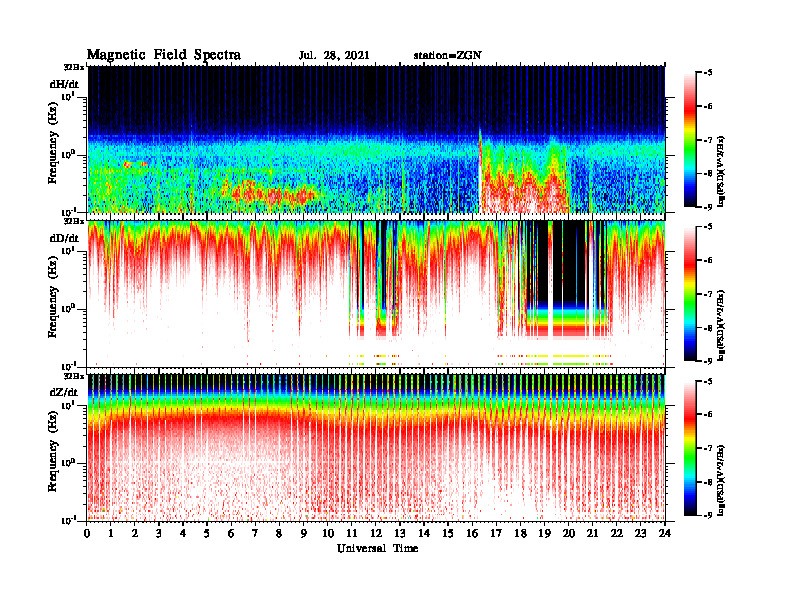This screenshot has height=612, width=792.
Task: Click the 32Hz tick label of the dZ/dt panel
Action: tap(74, 376)
